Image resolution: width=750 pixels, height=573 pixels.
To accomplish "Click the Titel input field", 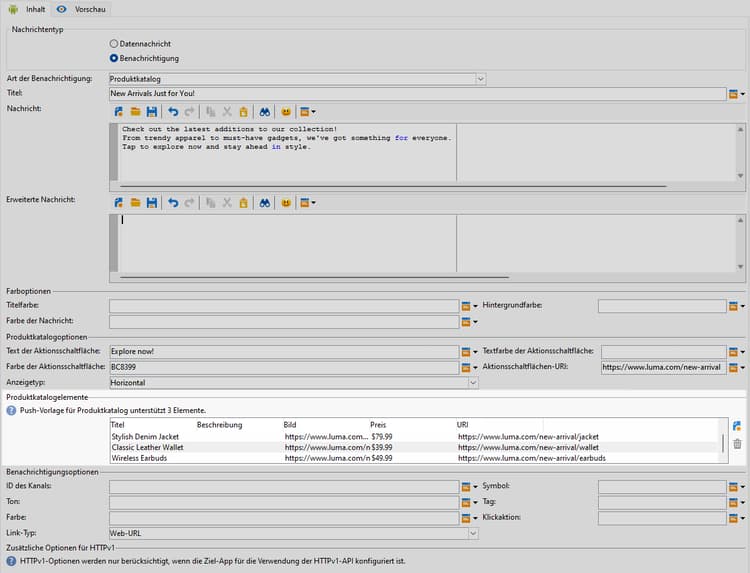I will tap(418, 94).
